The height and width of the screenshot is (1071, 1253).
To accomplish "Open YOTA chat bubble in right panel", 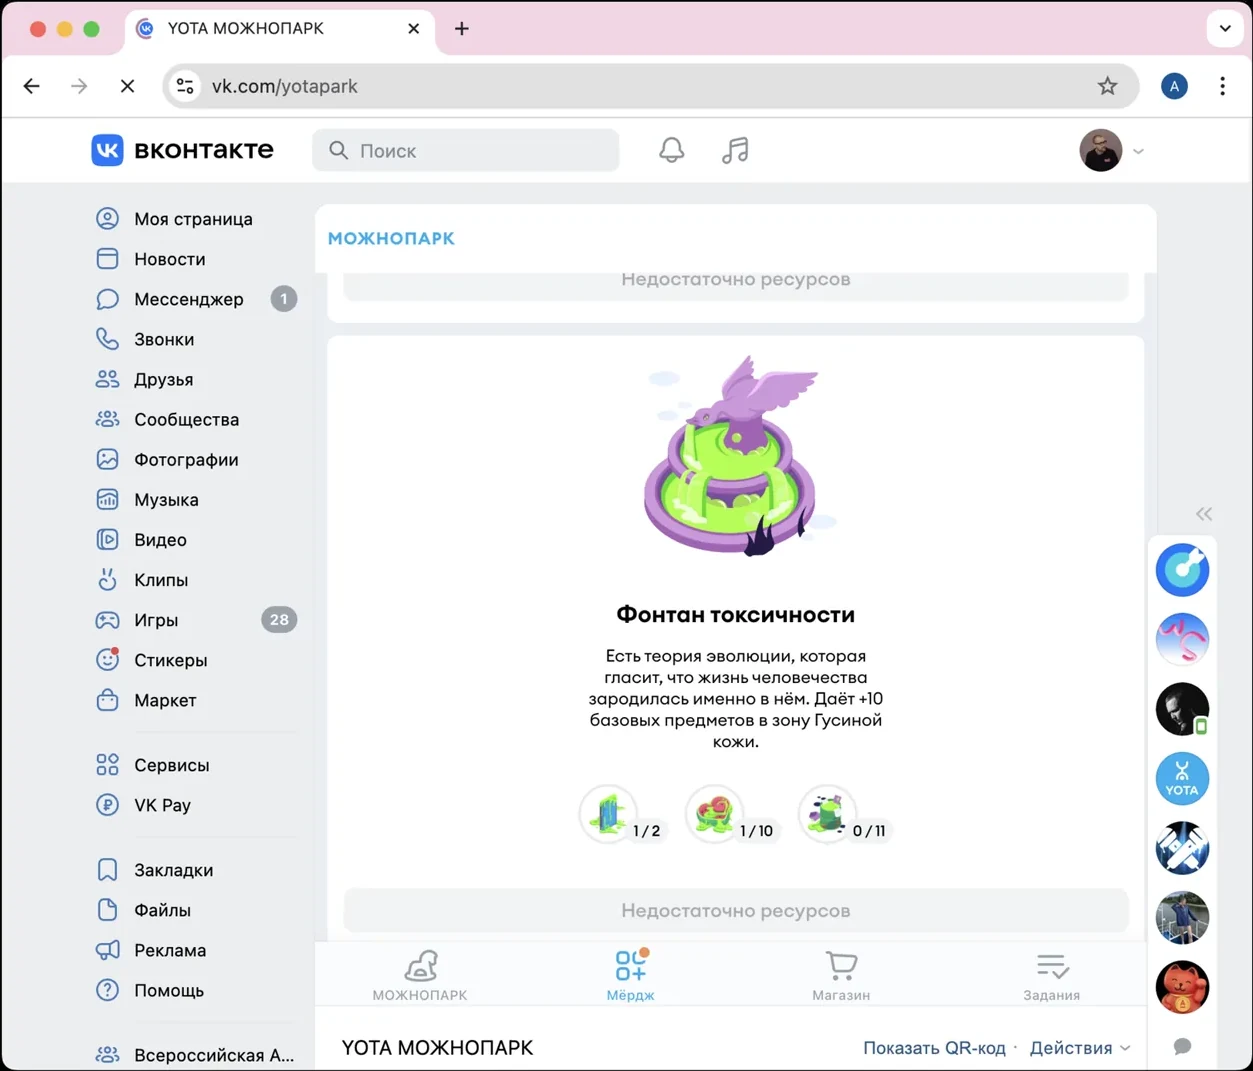I will pos(1182,778).
